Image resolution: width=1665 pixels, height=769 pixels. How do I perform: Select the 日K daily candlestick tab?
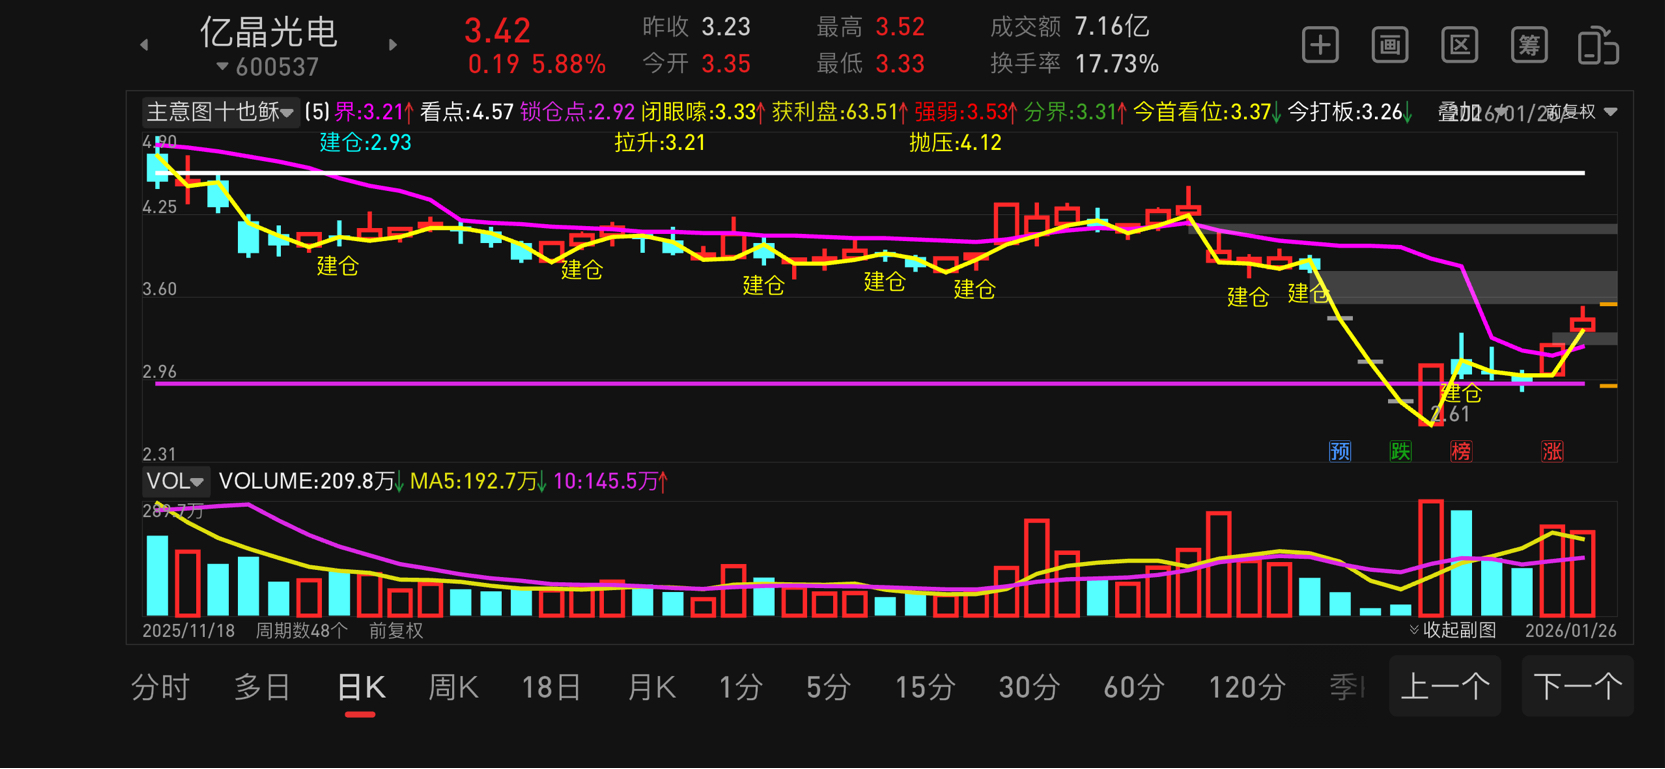(x=361, y=687)
